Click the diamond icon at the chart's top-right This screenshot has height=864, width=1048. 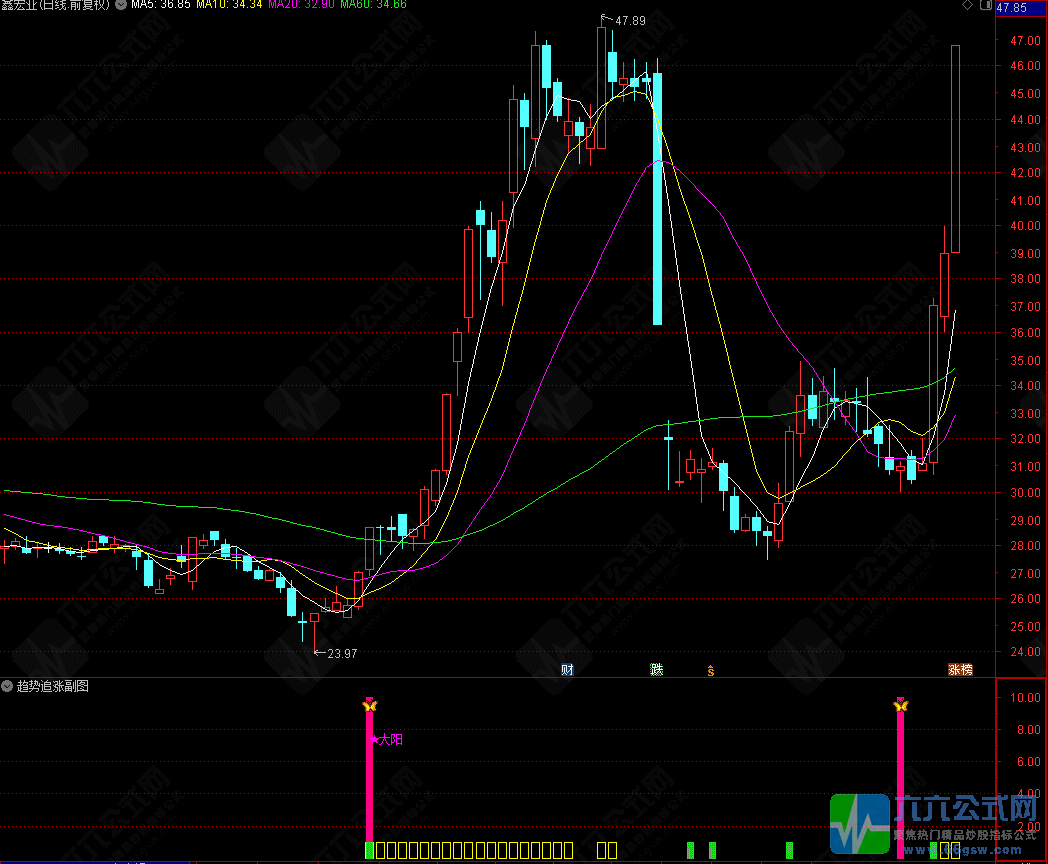(967, 5)
